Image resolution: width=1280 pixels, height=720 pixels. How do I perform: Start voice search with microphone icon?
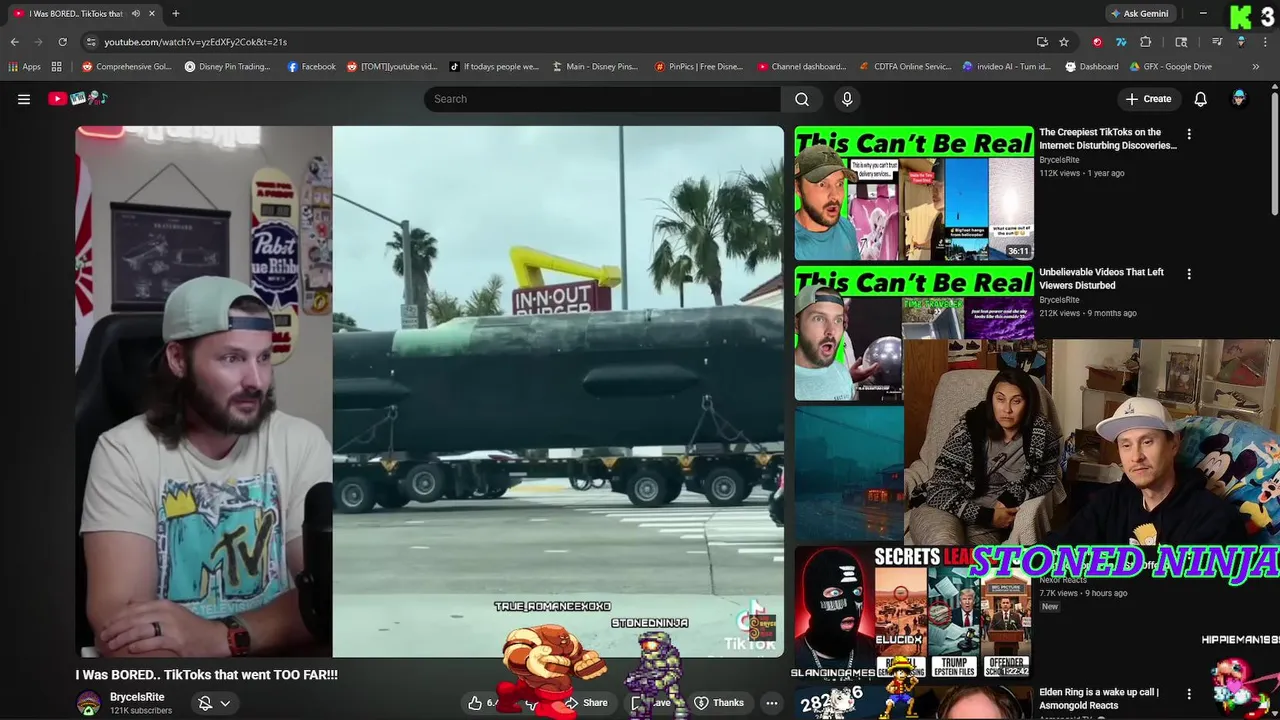(847, 99)
